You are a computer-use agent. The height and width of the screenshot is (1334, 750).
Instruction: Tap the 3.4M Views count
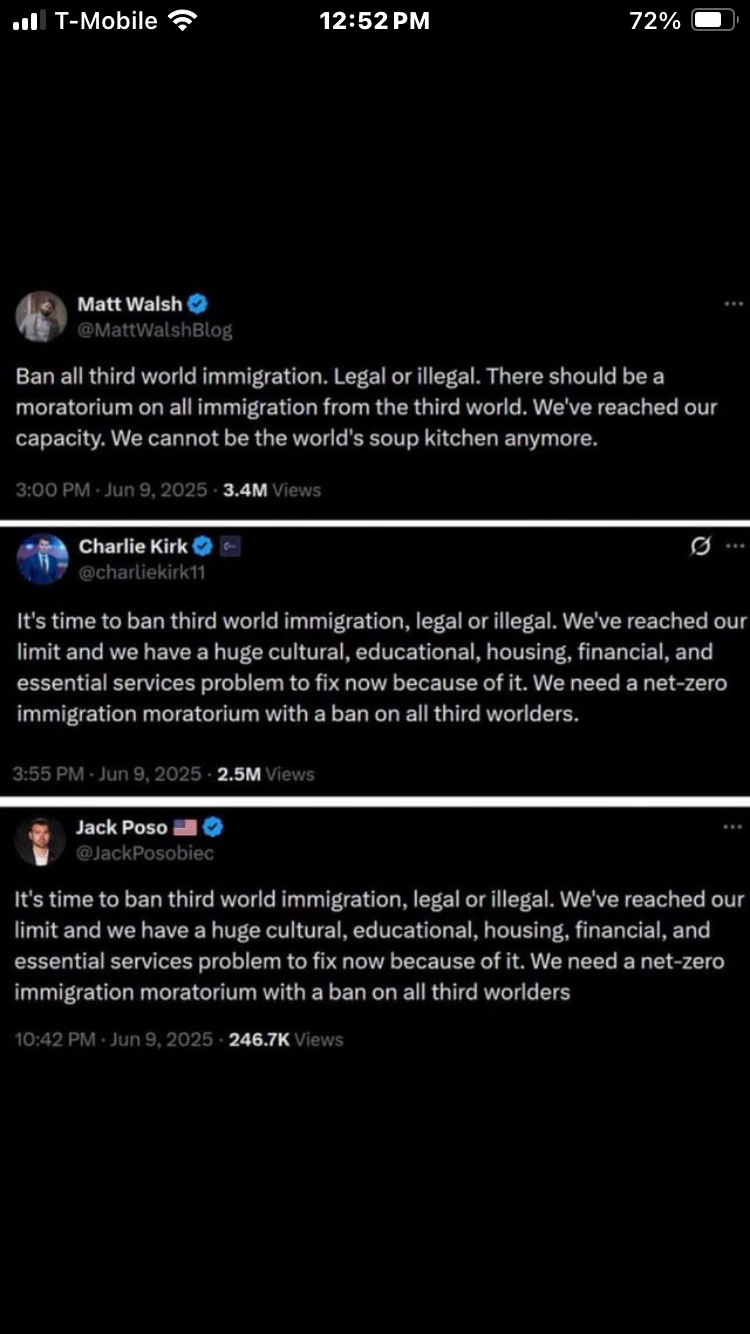[x=271, y=490]
